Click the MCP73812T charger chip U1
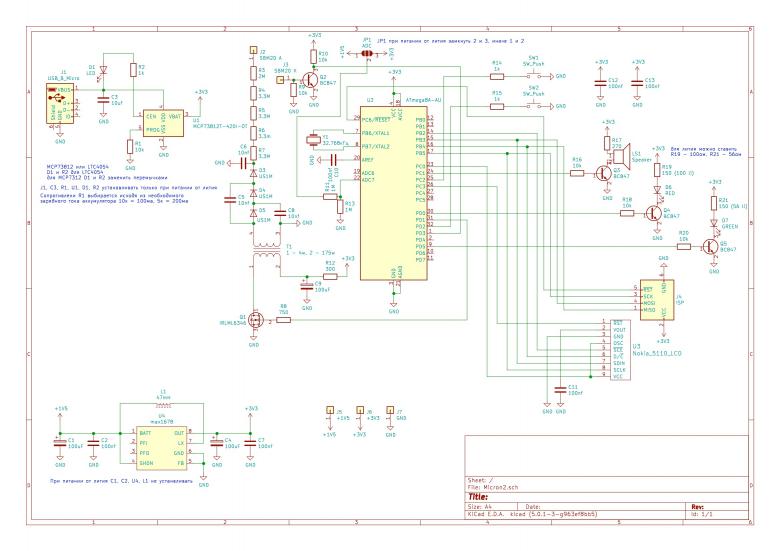Image resolution: width=780 pixels, height=551 pixels. [x=164, y=122]
